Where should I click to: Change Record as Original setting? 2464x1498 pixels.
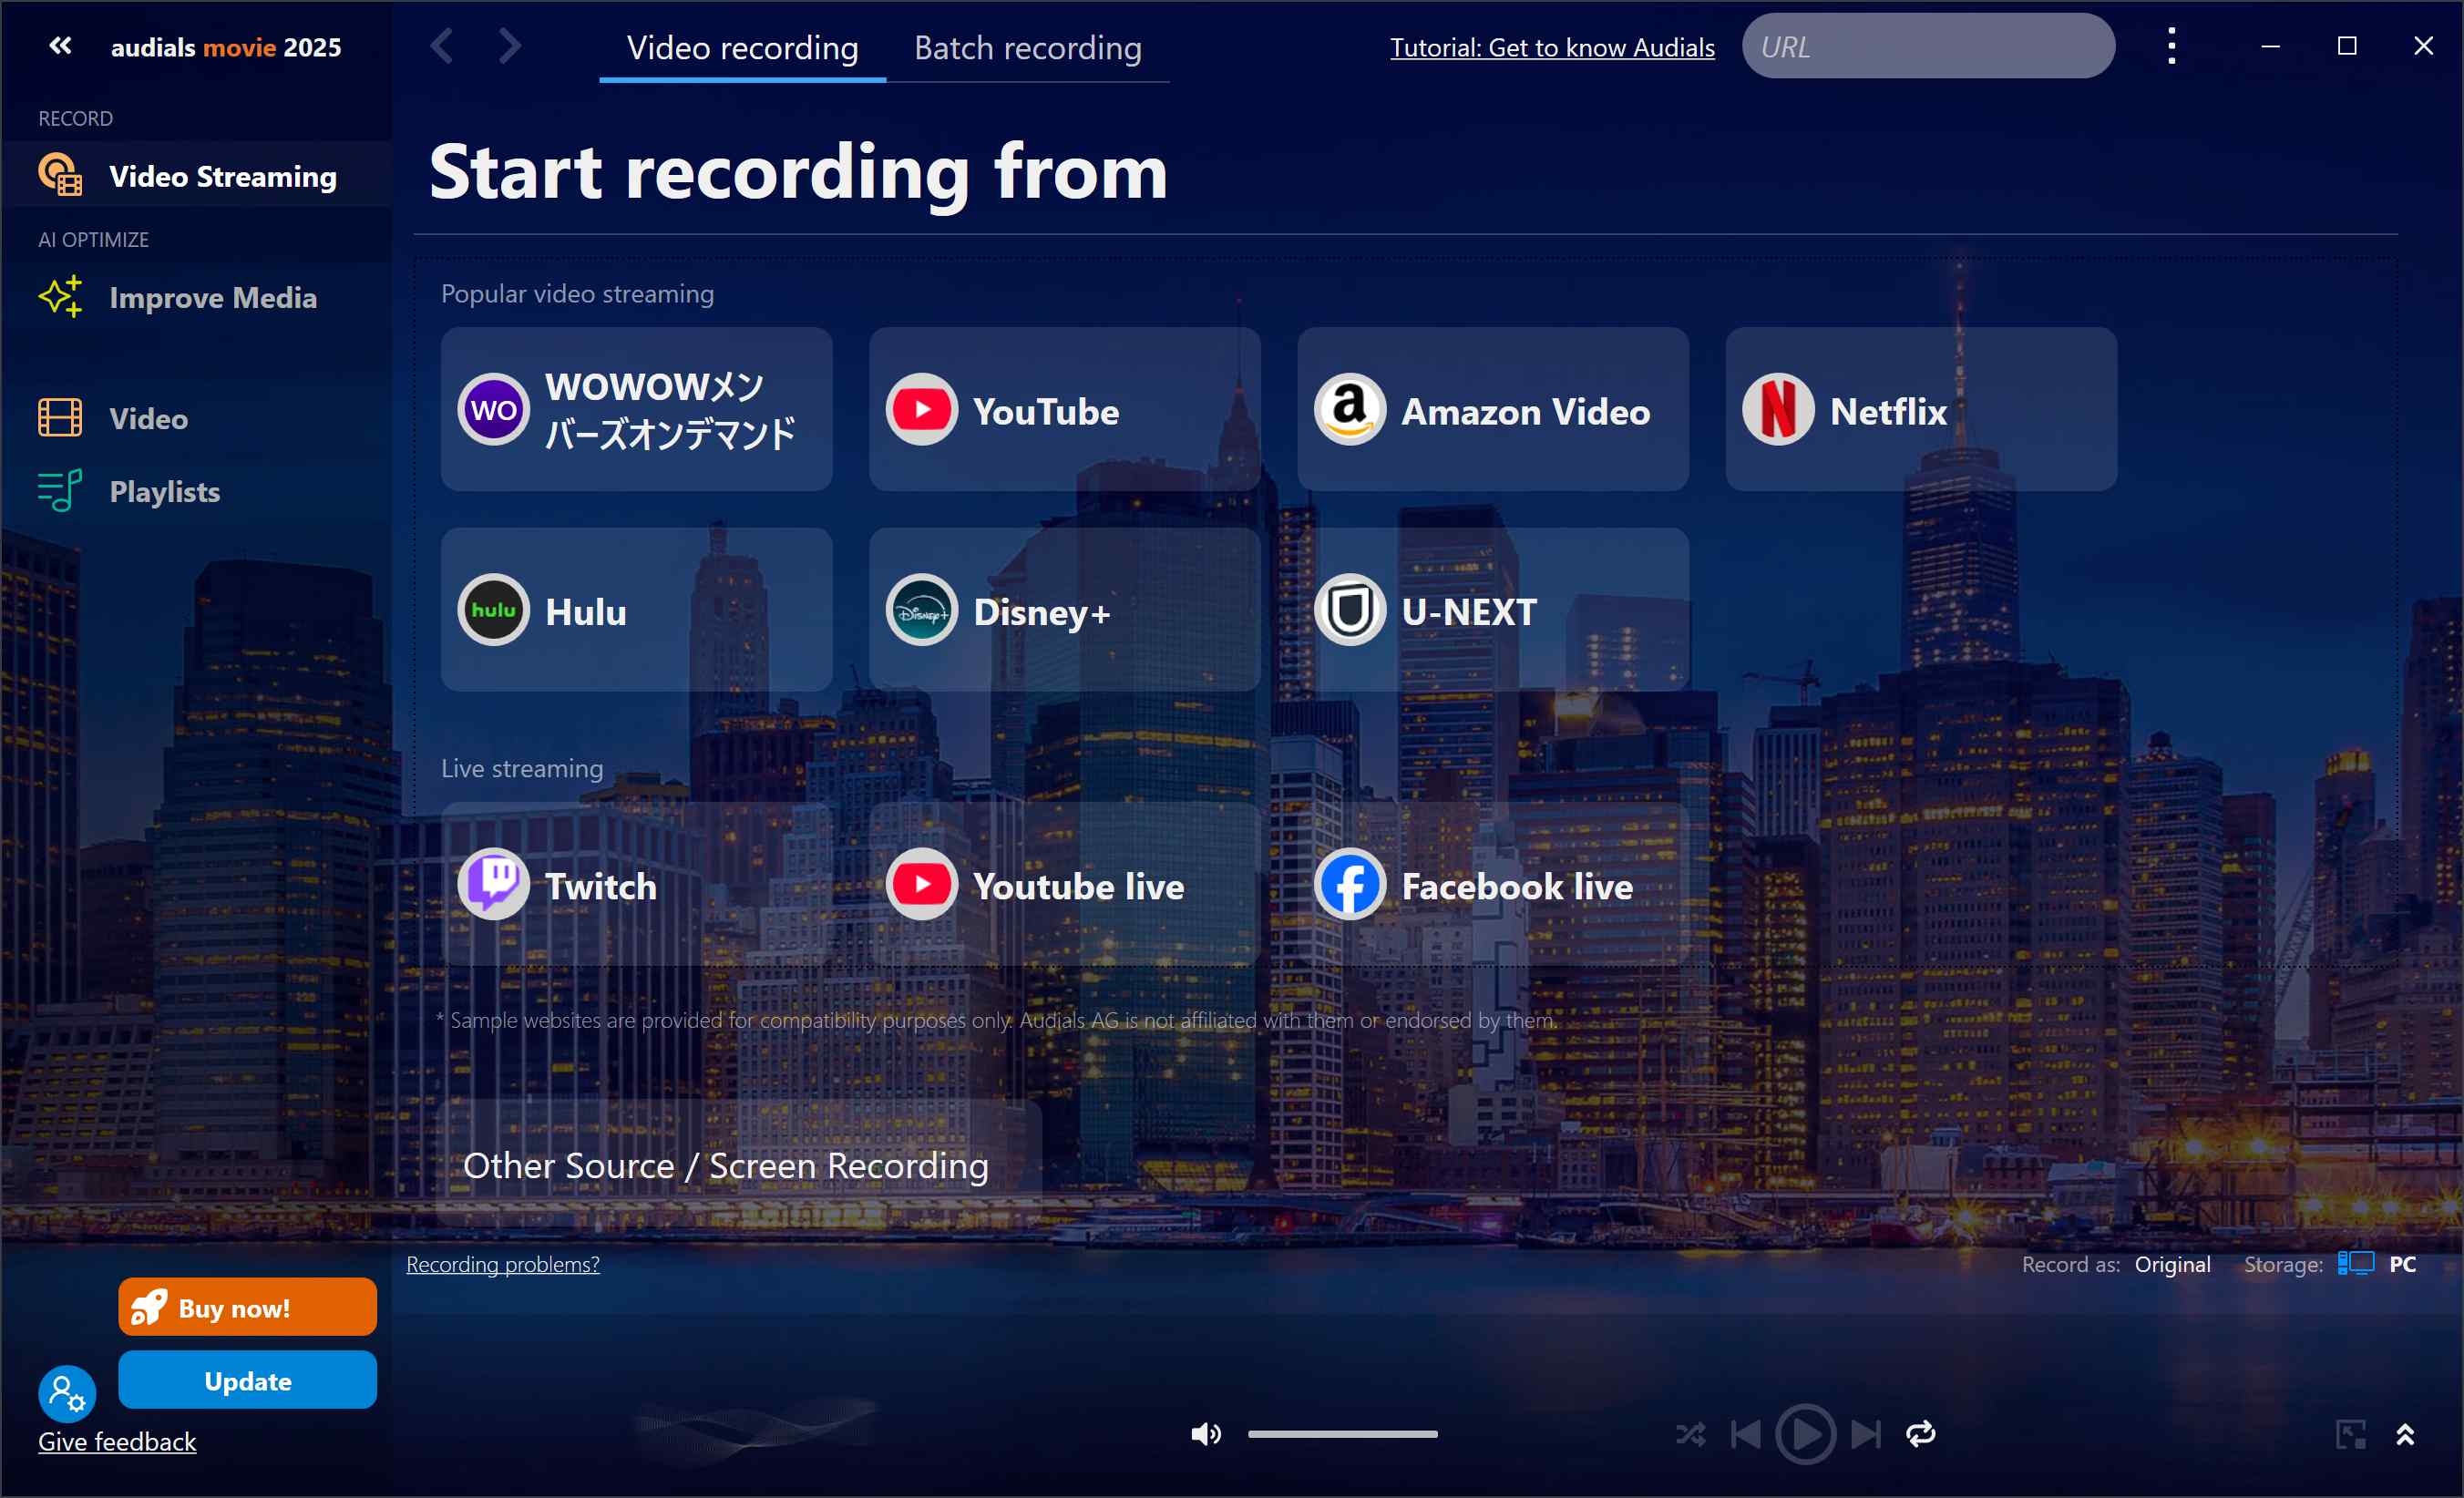(2171, 1264)
